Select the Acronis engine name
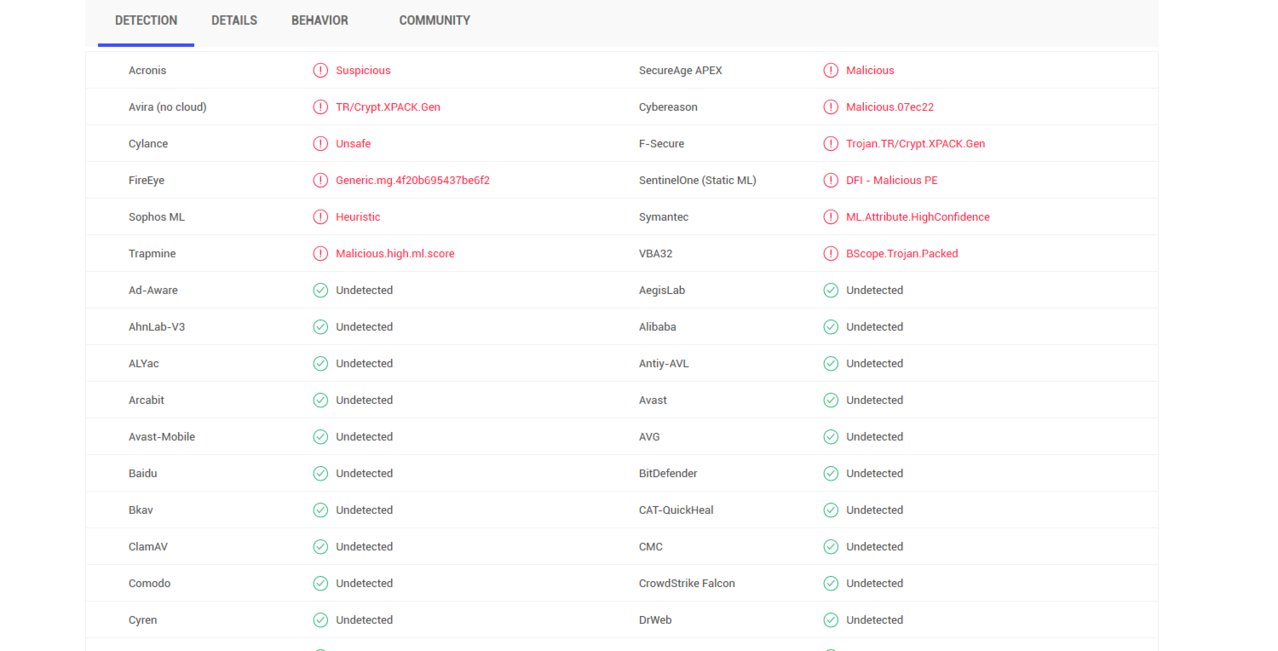1278x651 pixels. tap(147, 71)
